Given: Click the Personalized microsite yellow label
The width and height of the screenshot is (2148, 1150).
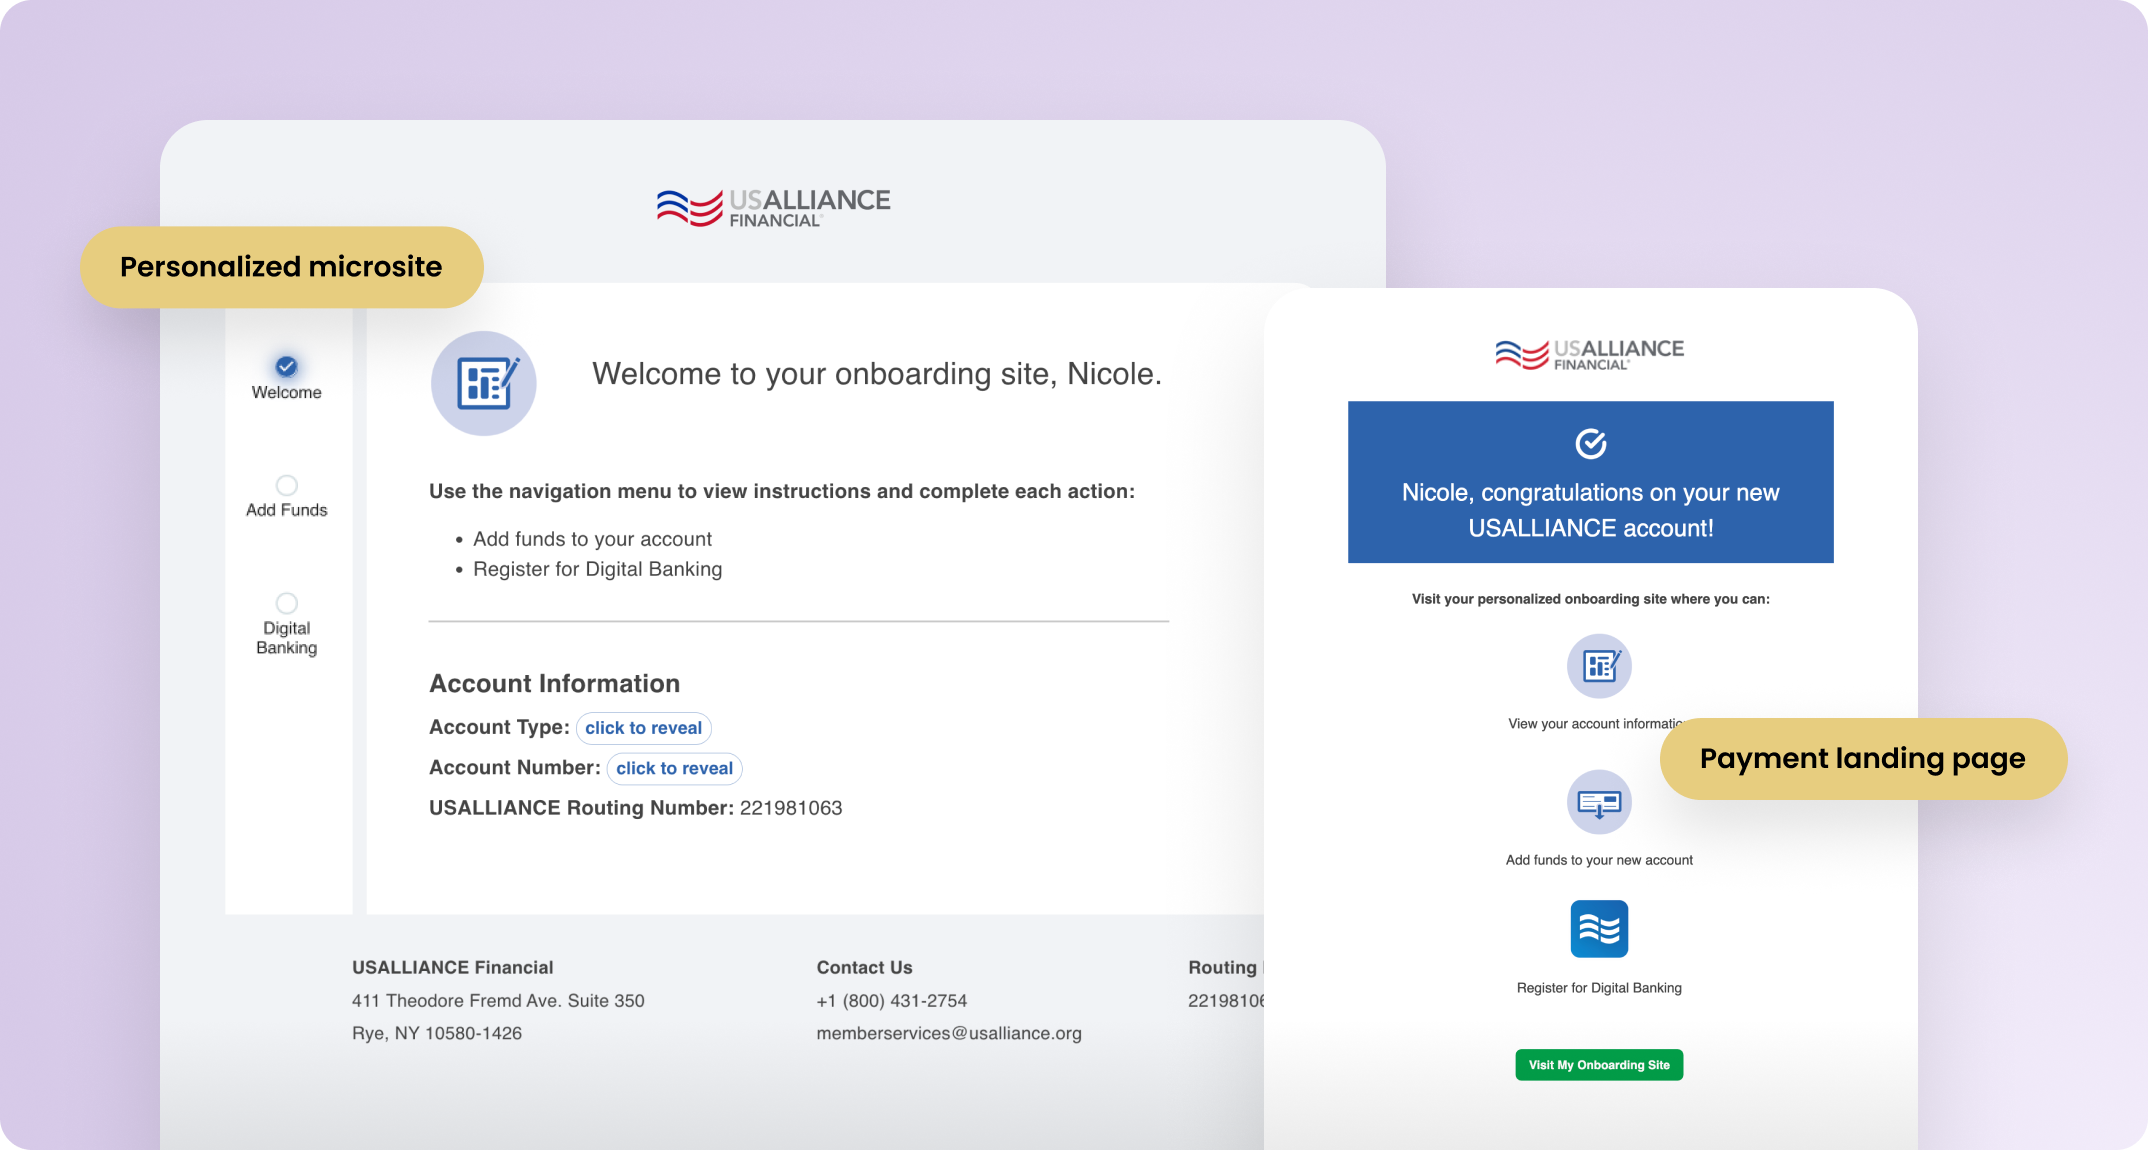Looking at the screenshot, I should pyautogui.click(x=281, y=267).
